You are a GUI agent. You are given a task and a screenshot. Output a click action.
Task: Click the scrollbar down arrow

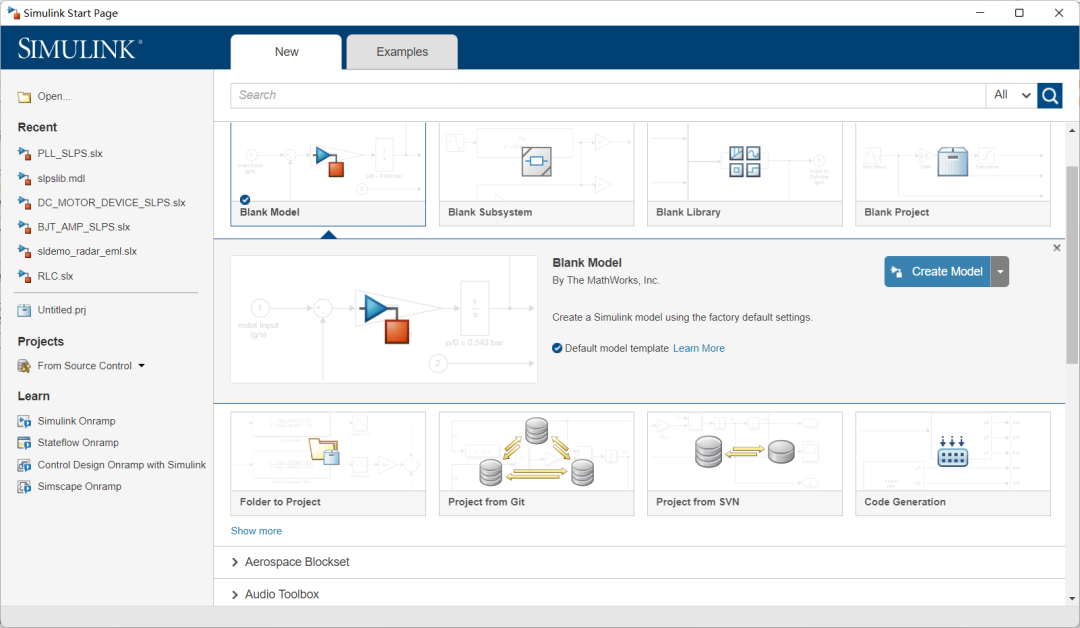click(x=1072, y=599)
